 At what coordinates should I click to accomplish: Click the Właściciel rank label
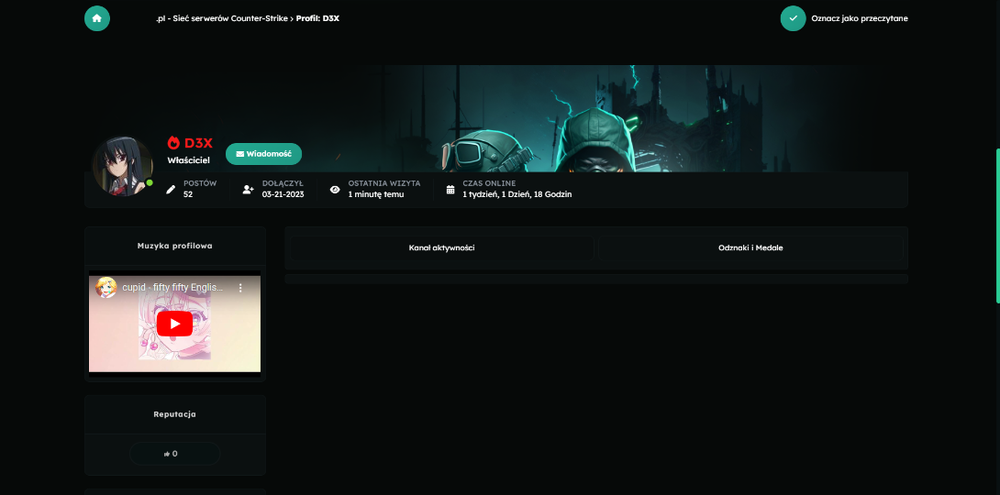189,161
